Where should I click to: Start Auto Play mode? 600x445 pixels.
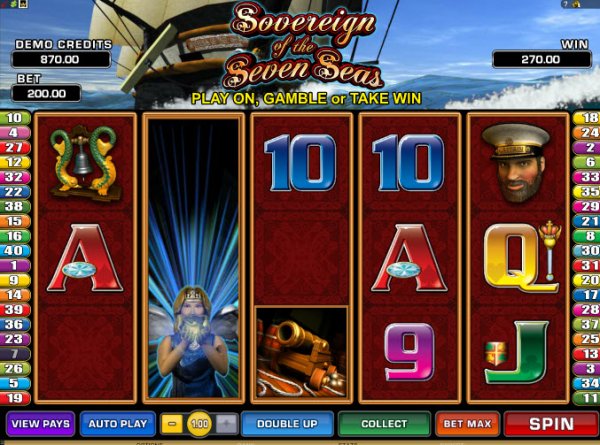118,424
